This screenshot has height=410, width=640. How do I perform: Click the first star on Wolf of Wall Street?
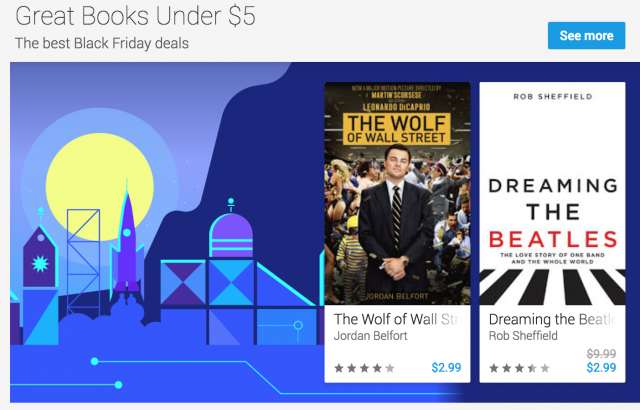(x=339, y=368)
